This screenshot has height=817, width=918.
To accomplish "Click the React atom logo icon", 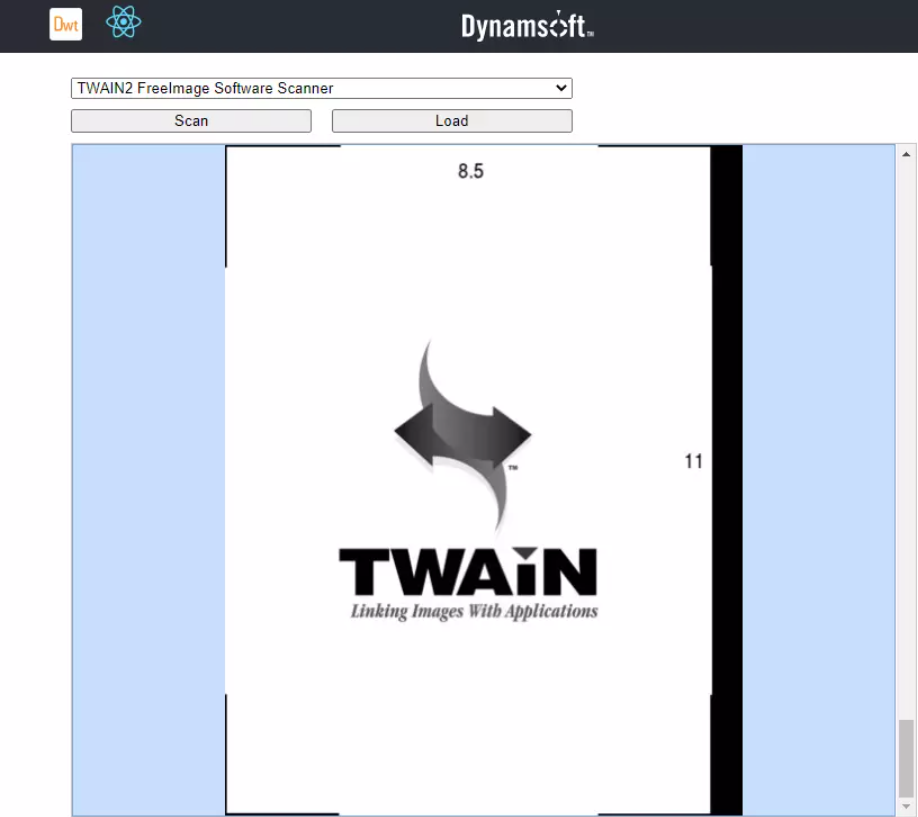I will point(124,22).
